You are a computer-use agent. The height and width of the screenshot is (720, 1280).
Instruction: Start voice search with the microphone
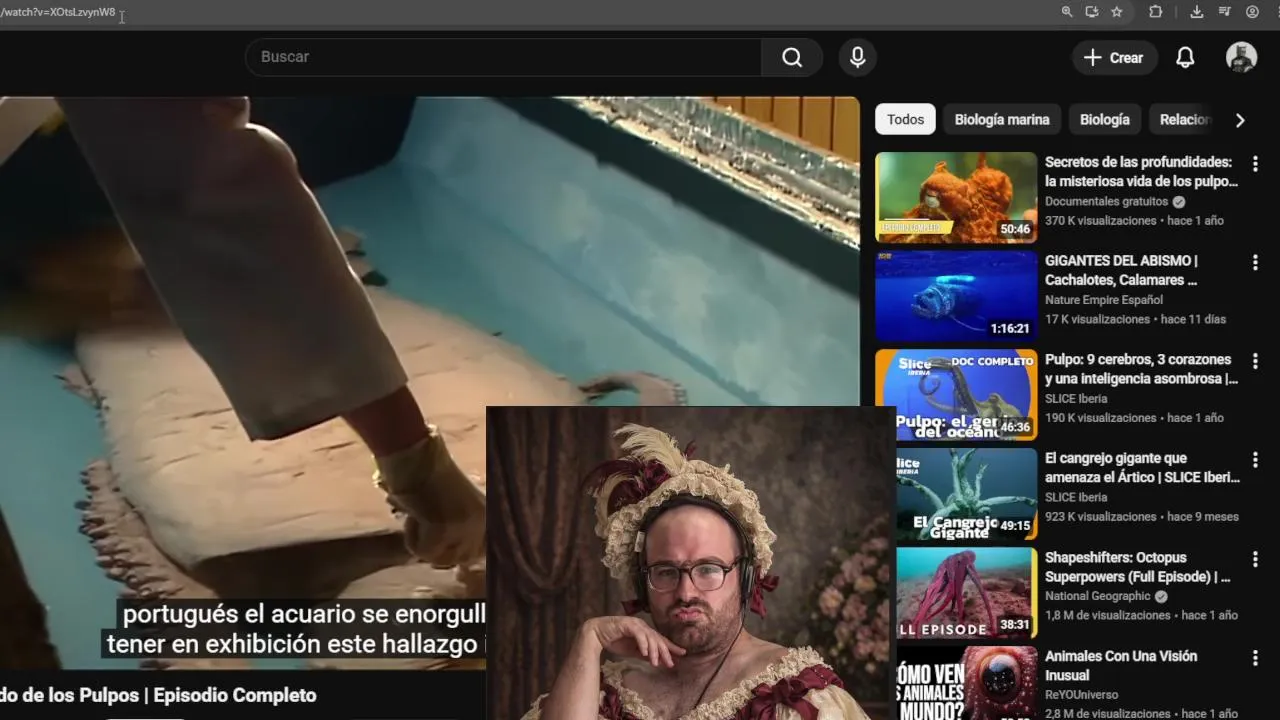[x=857, y=57]
